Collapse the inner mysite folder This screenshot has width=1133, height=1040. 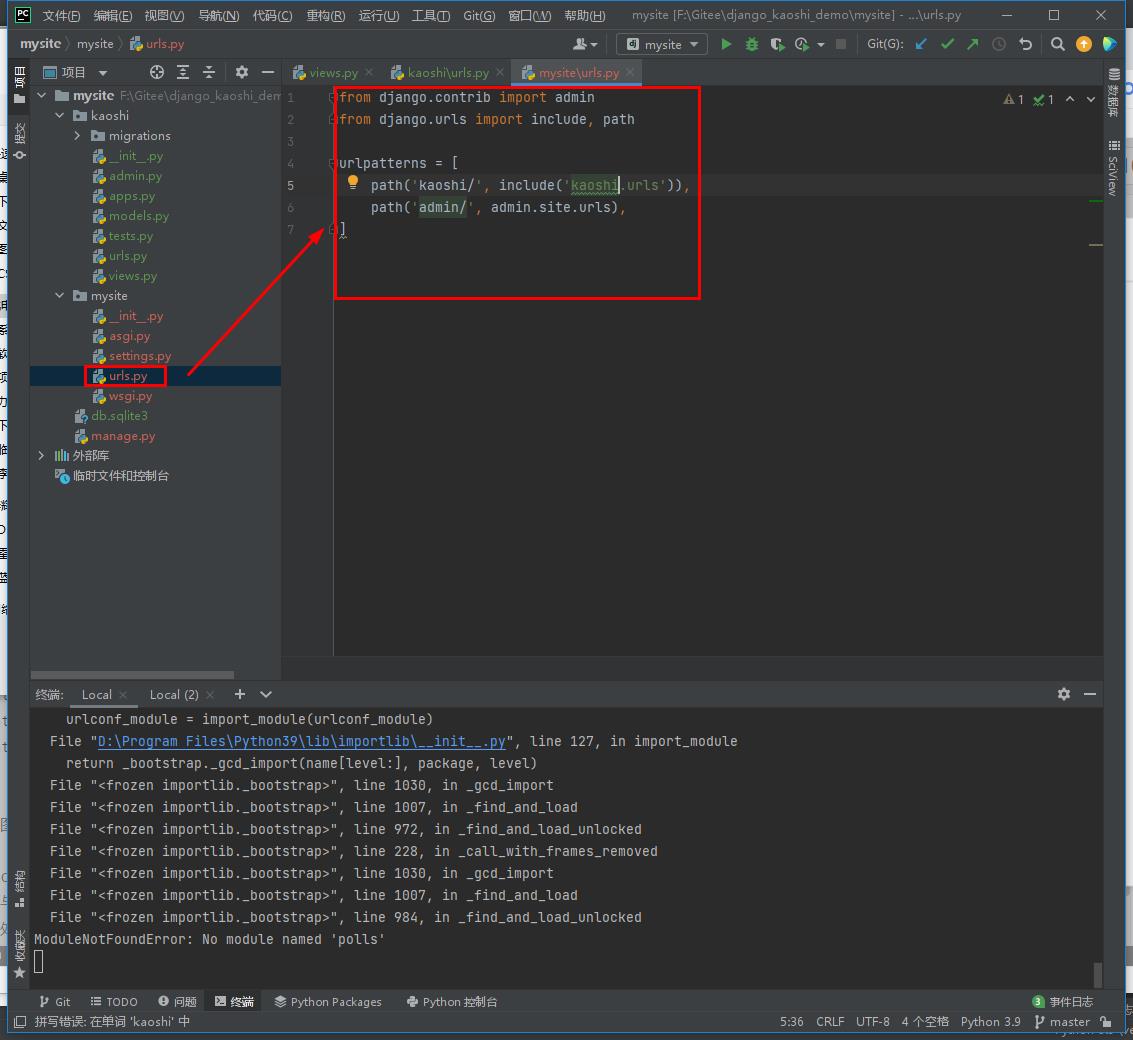[x=60, y=296]
